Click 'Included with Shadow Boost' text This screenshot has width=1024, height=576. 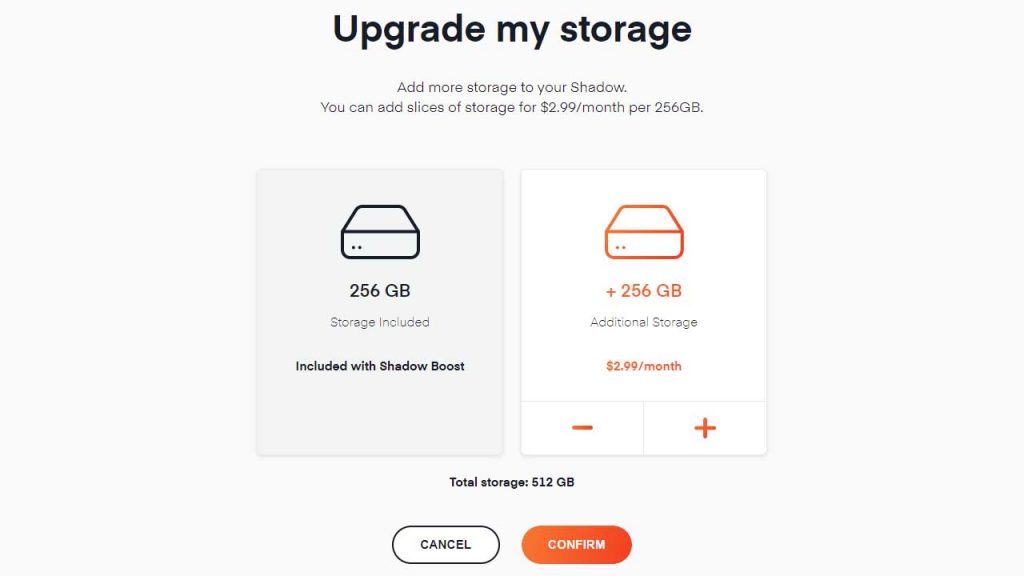click(x=380, y=366)
